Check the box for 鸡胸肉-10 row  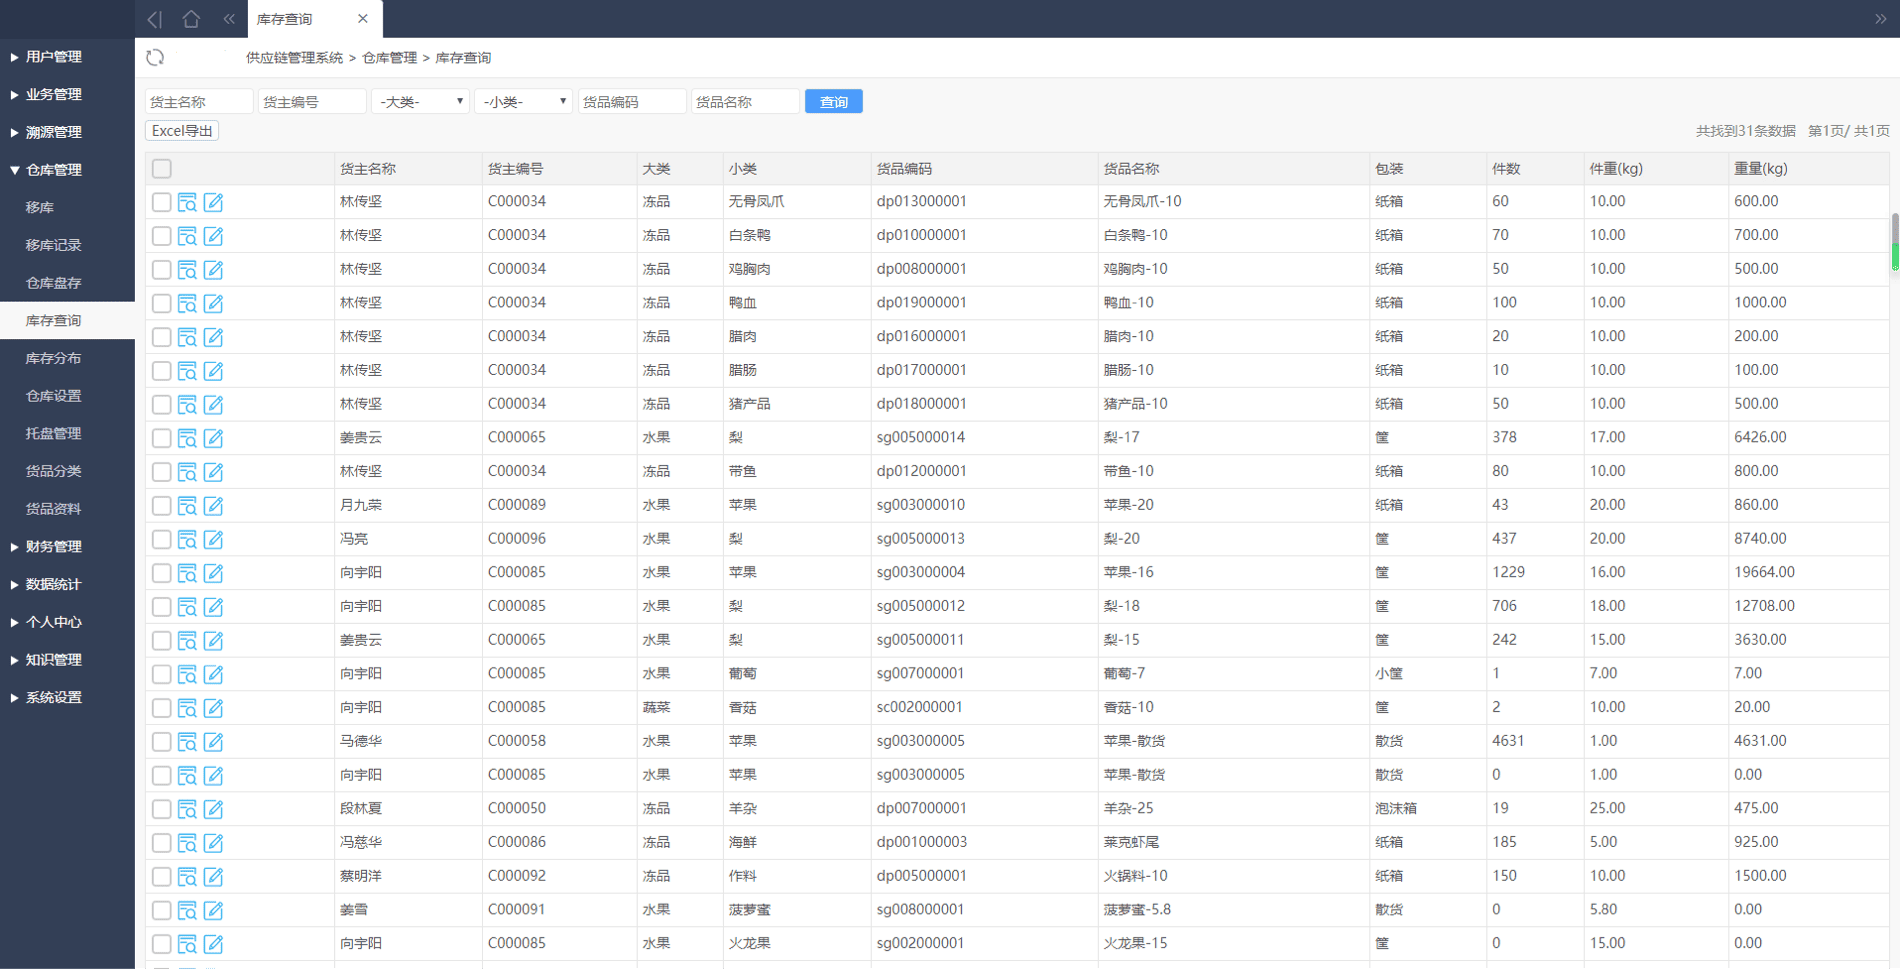[162, 270]
